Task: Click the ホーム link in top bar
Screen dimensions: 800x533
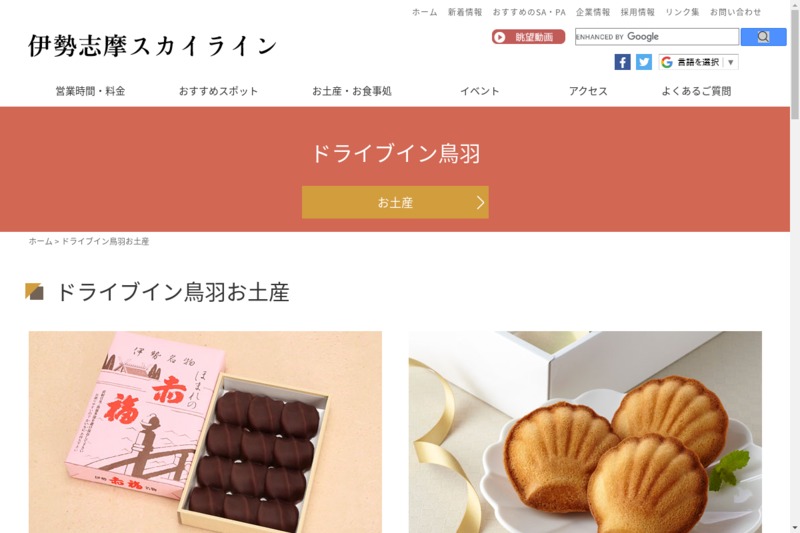Action: [x=424, y=12]
